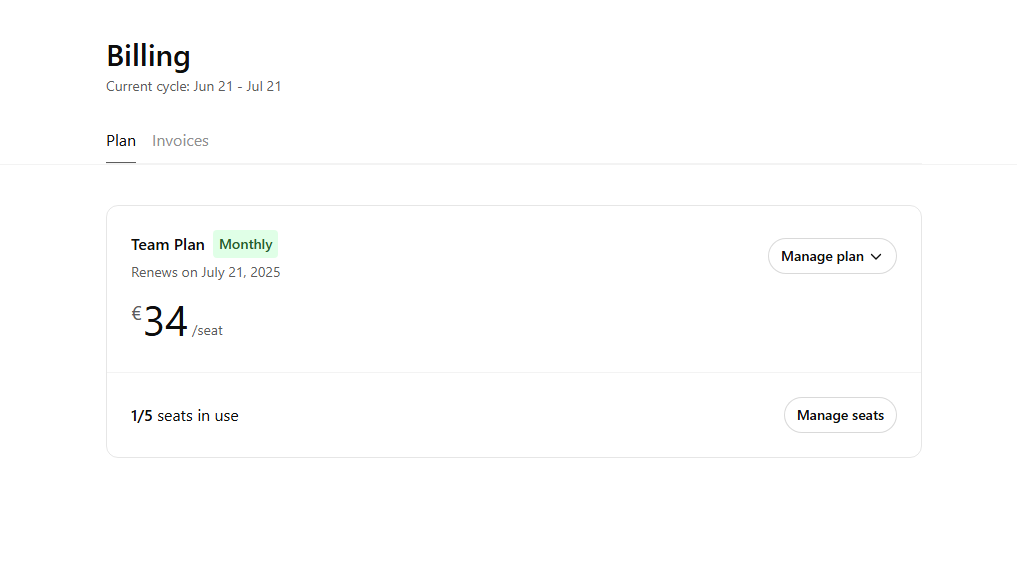Switch to the Invoices tab
1017x580 pixels.
180,141
